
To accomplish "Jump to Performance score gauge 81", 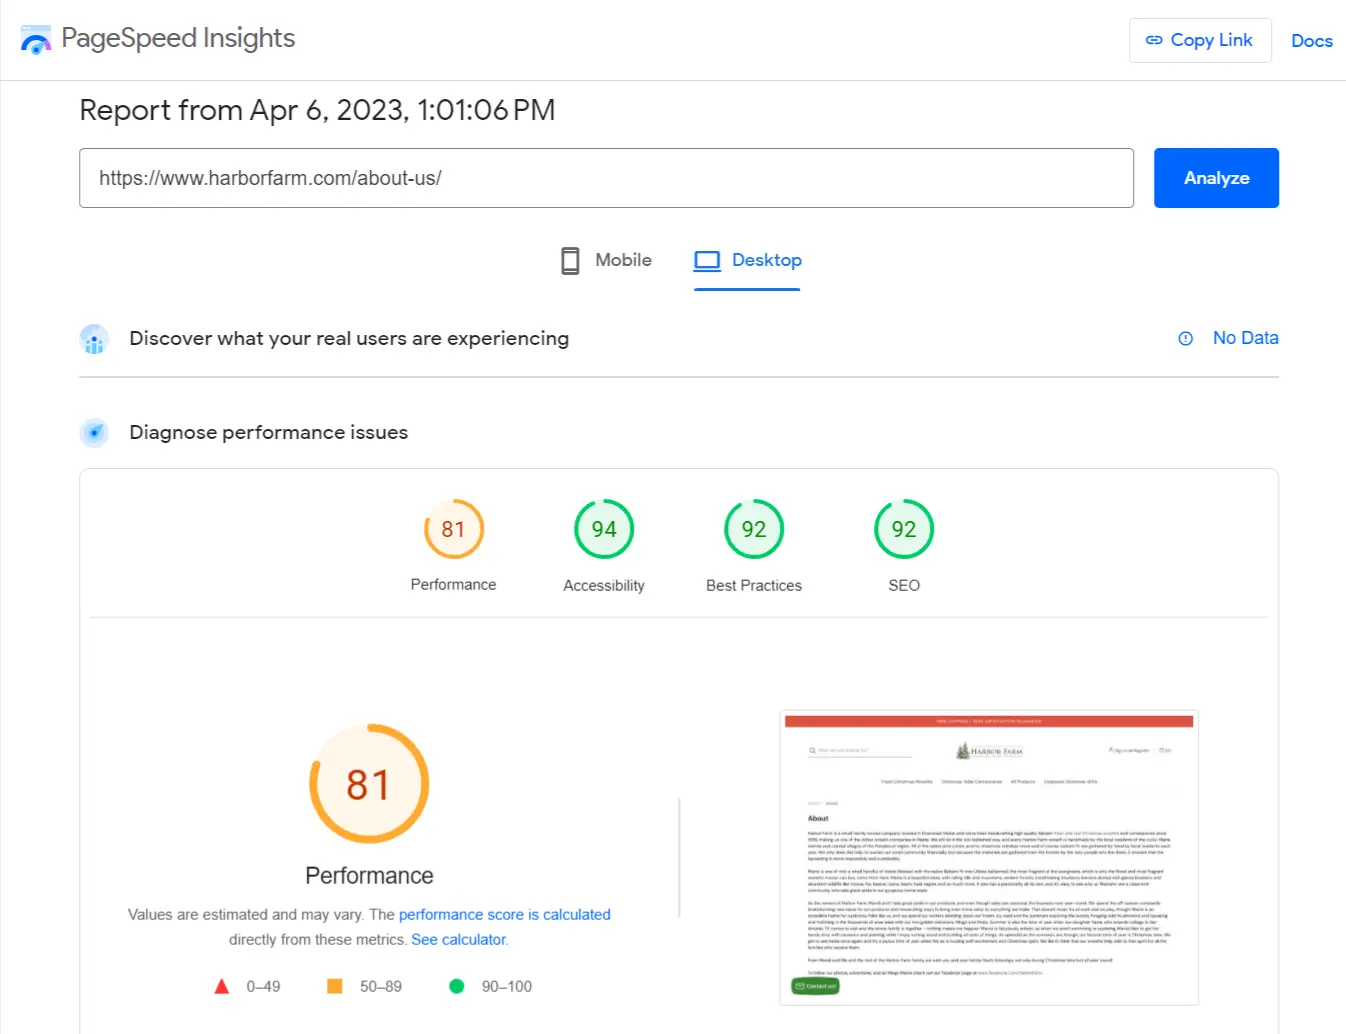I will (x=454, y=529).
